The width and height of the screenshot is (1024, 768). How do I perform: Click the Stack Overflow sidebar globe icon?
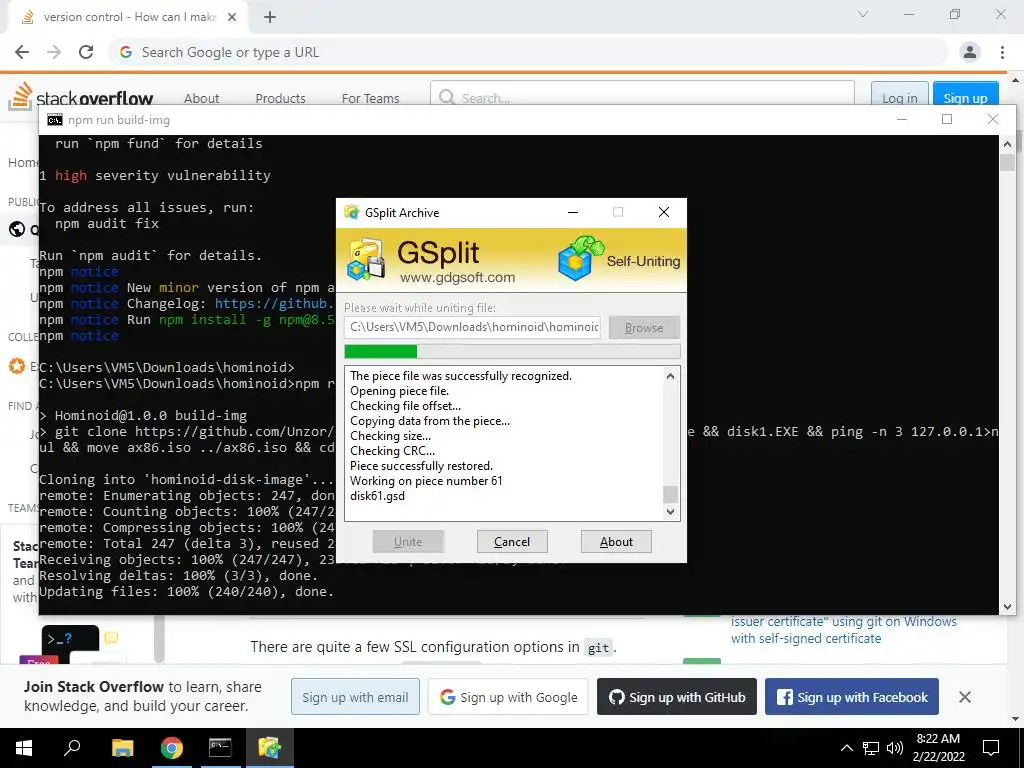[x=16, y=229]
